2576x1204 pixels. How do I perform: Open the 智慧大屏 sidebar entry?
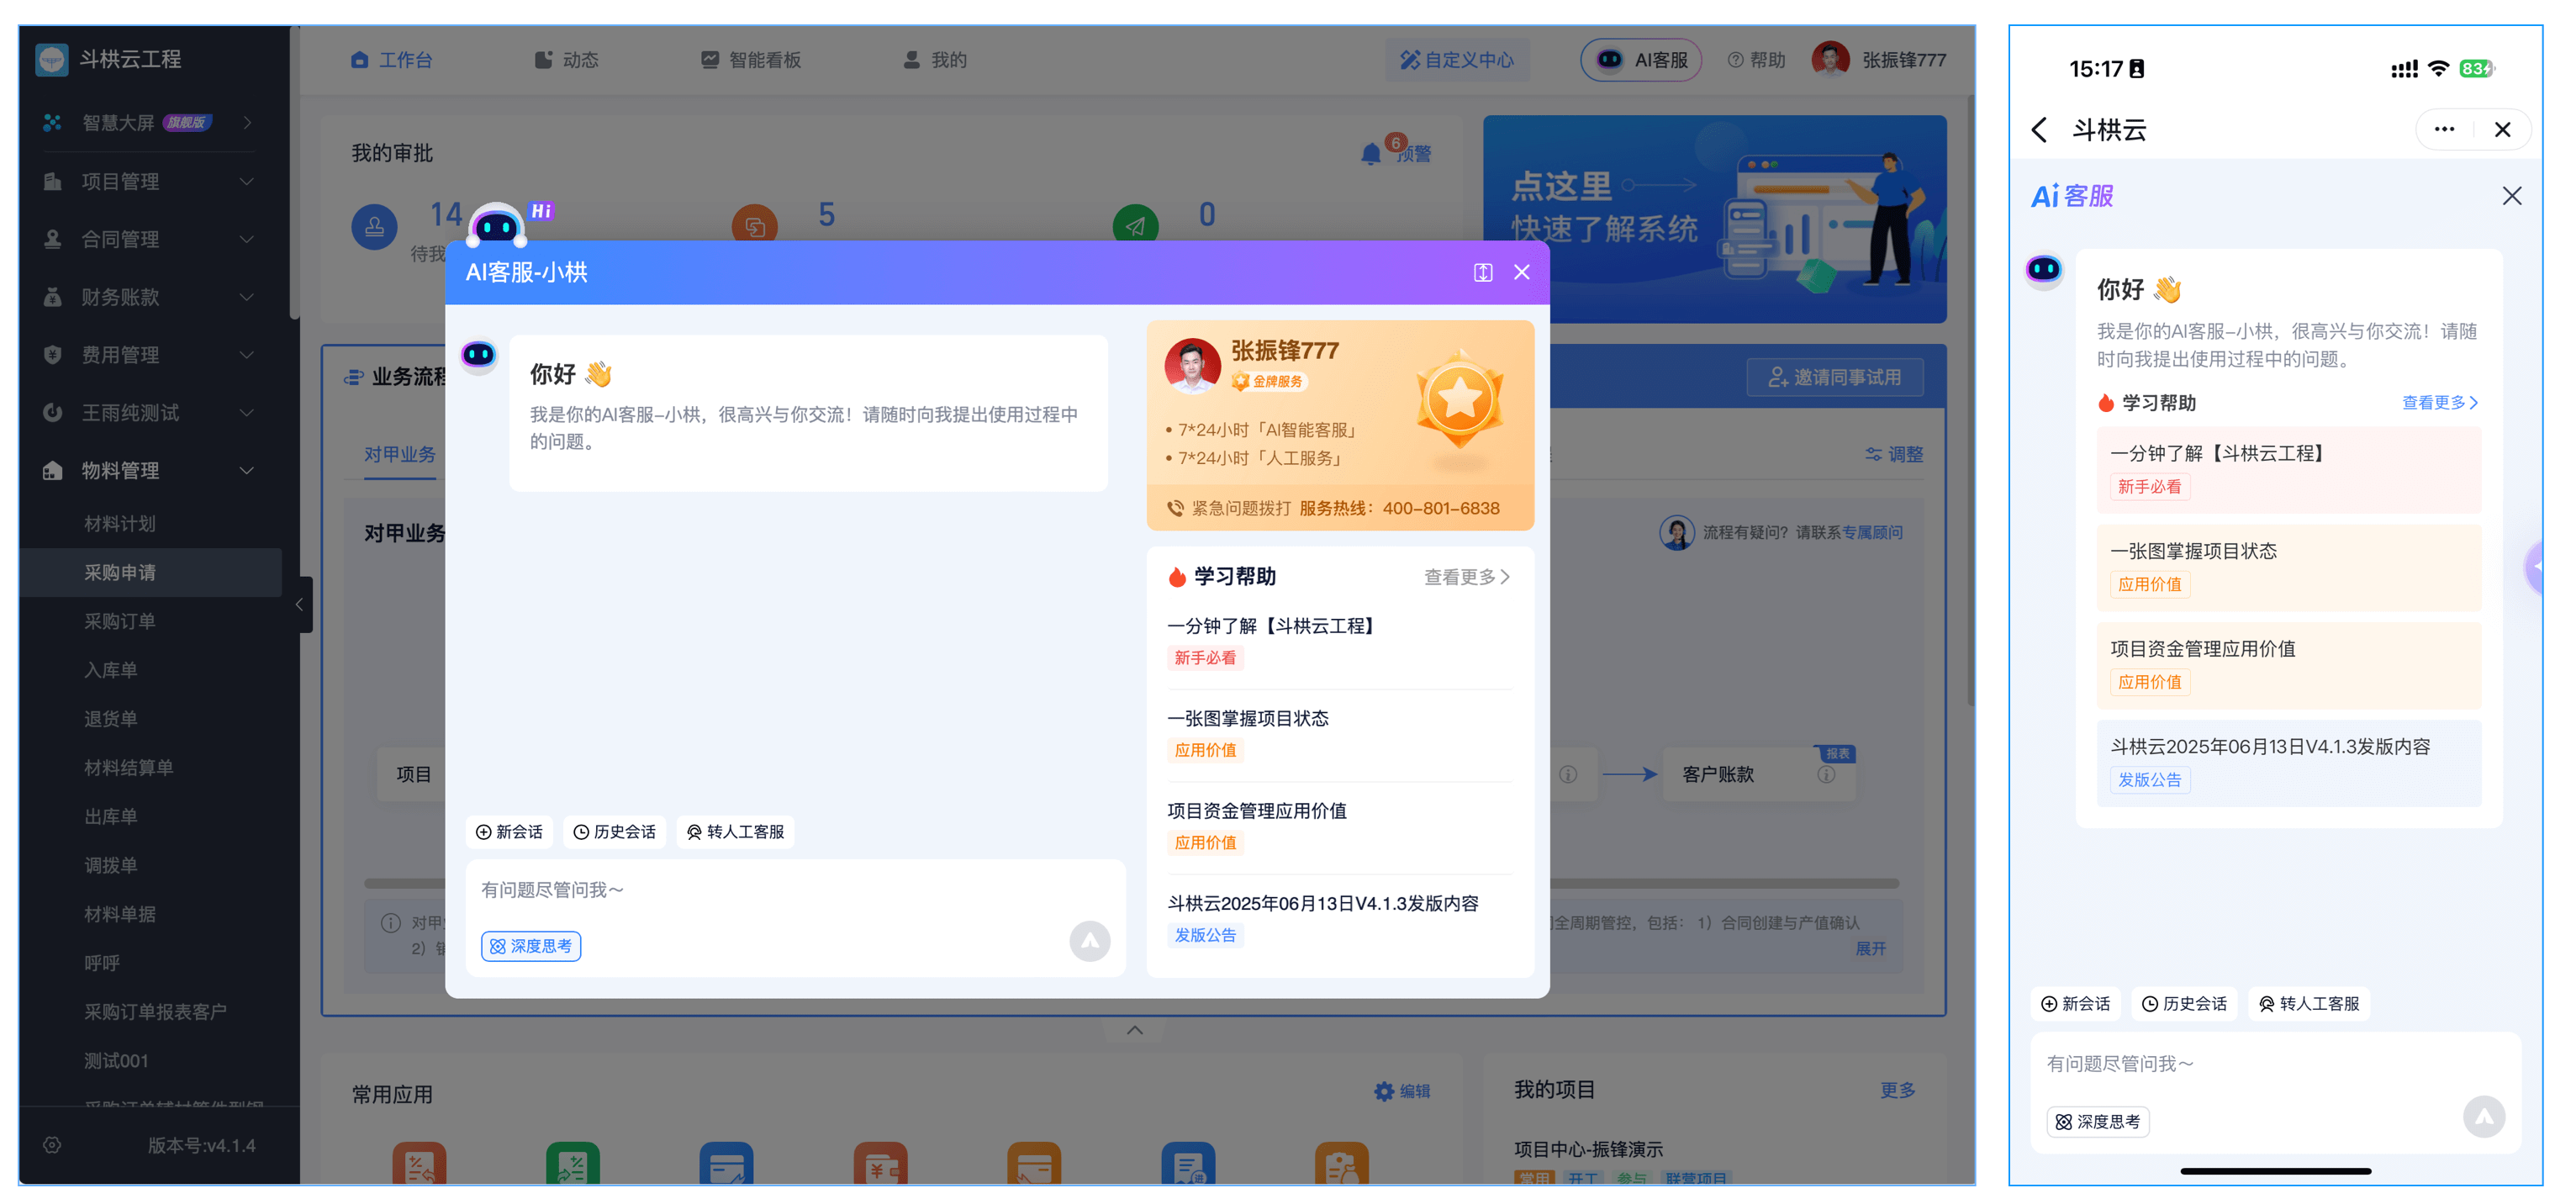(x=150, y=123)
